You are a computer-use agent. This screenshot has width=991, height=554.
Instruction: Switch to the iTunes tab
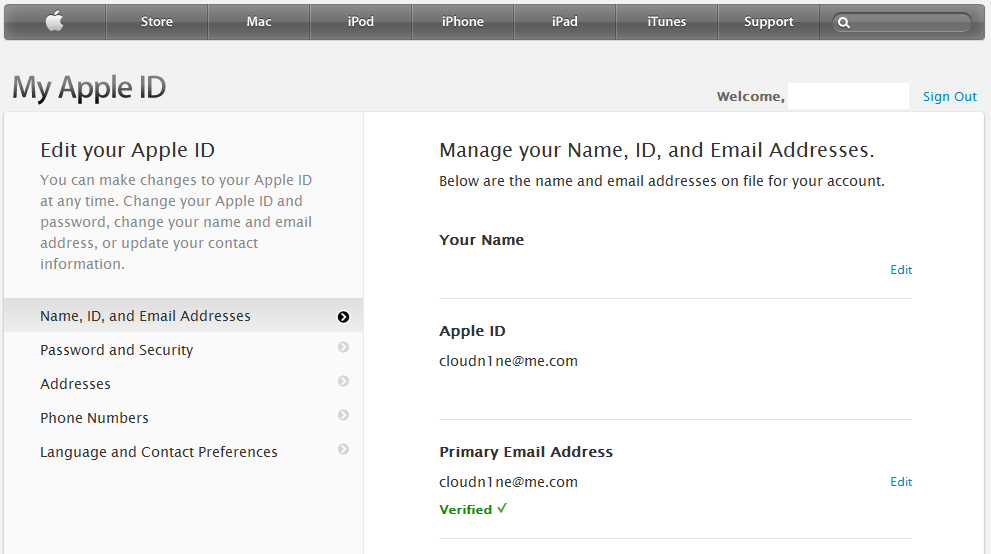pos(667,21)
